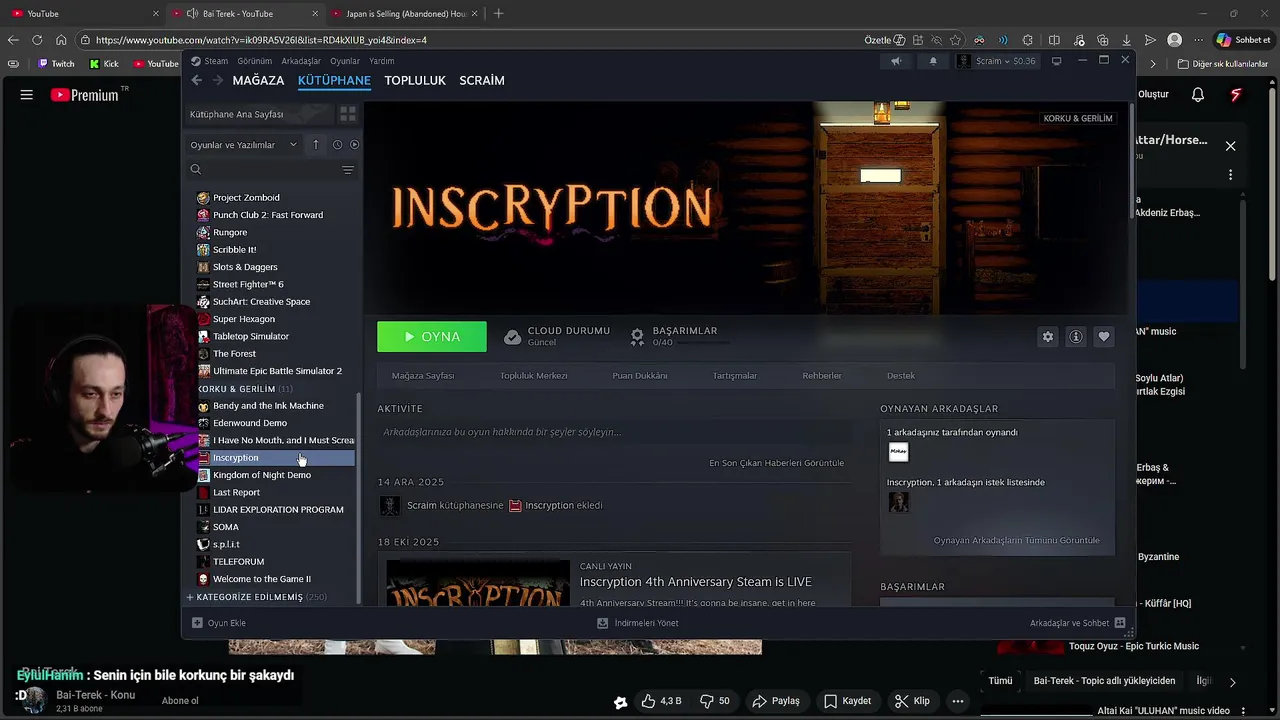
Task: Click the KORKU & GERİLİM tag
Action: 1077,118
